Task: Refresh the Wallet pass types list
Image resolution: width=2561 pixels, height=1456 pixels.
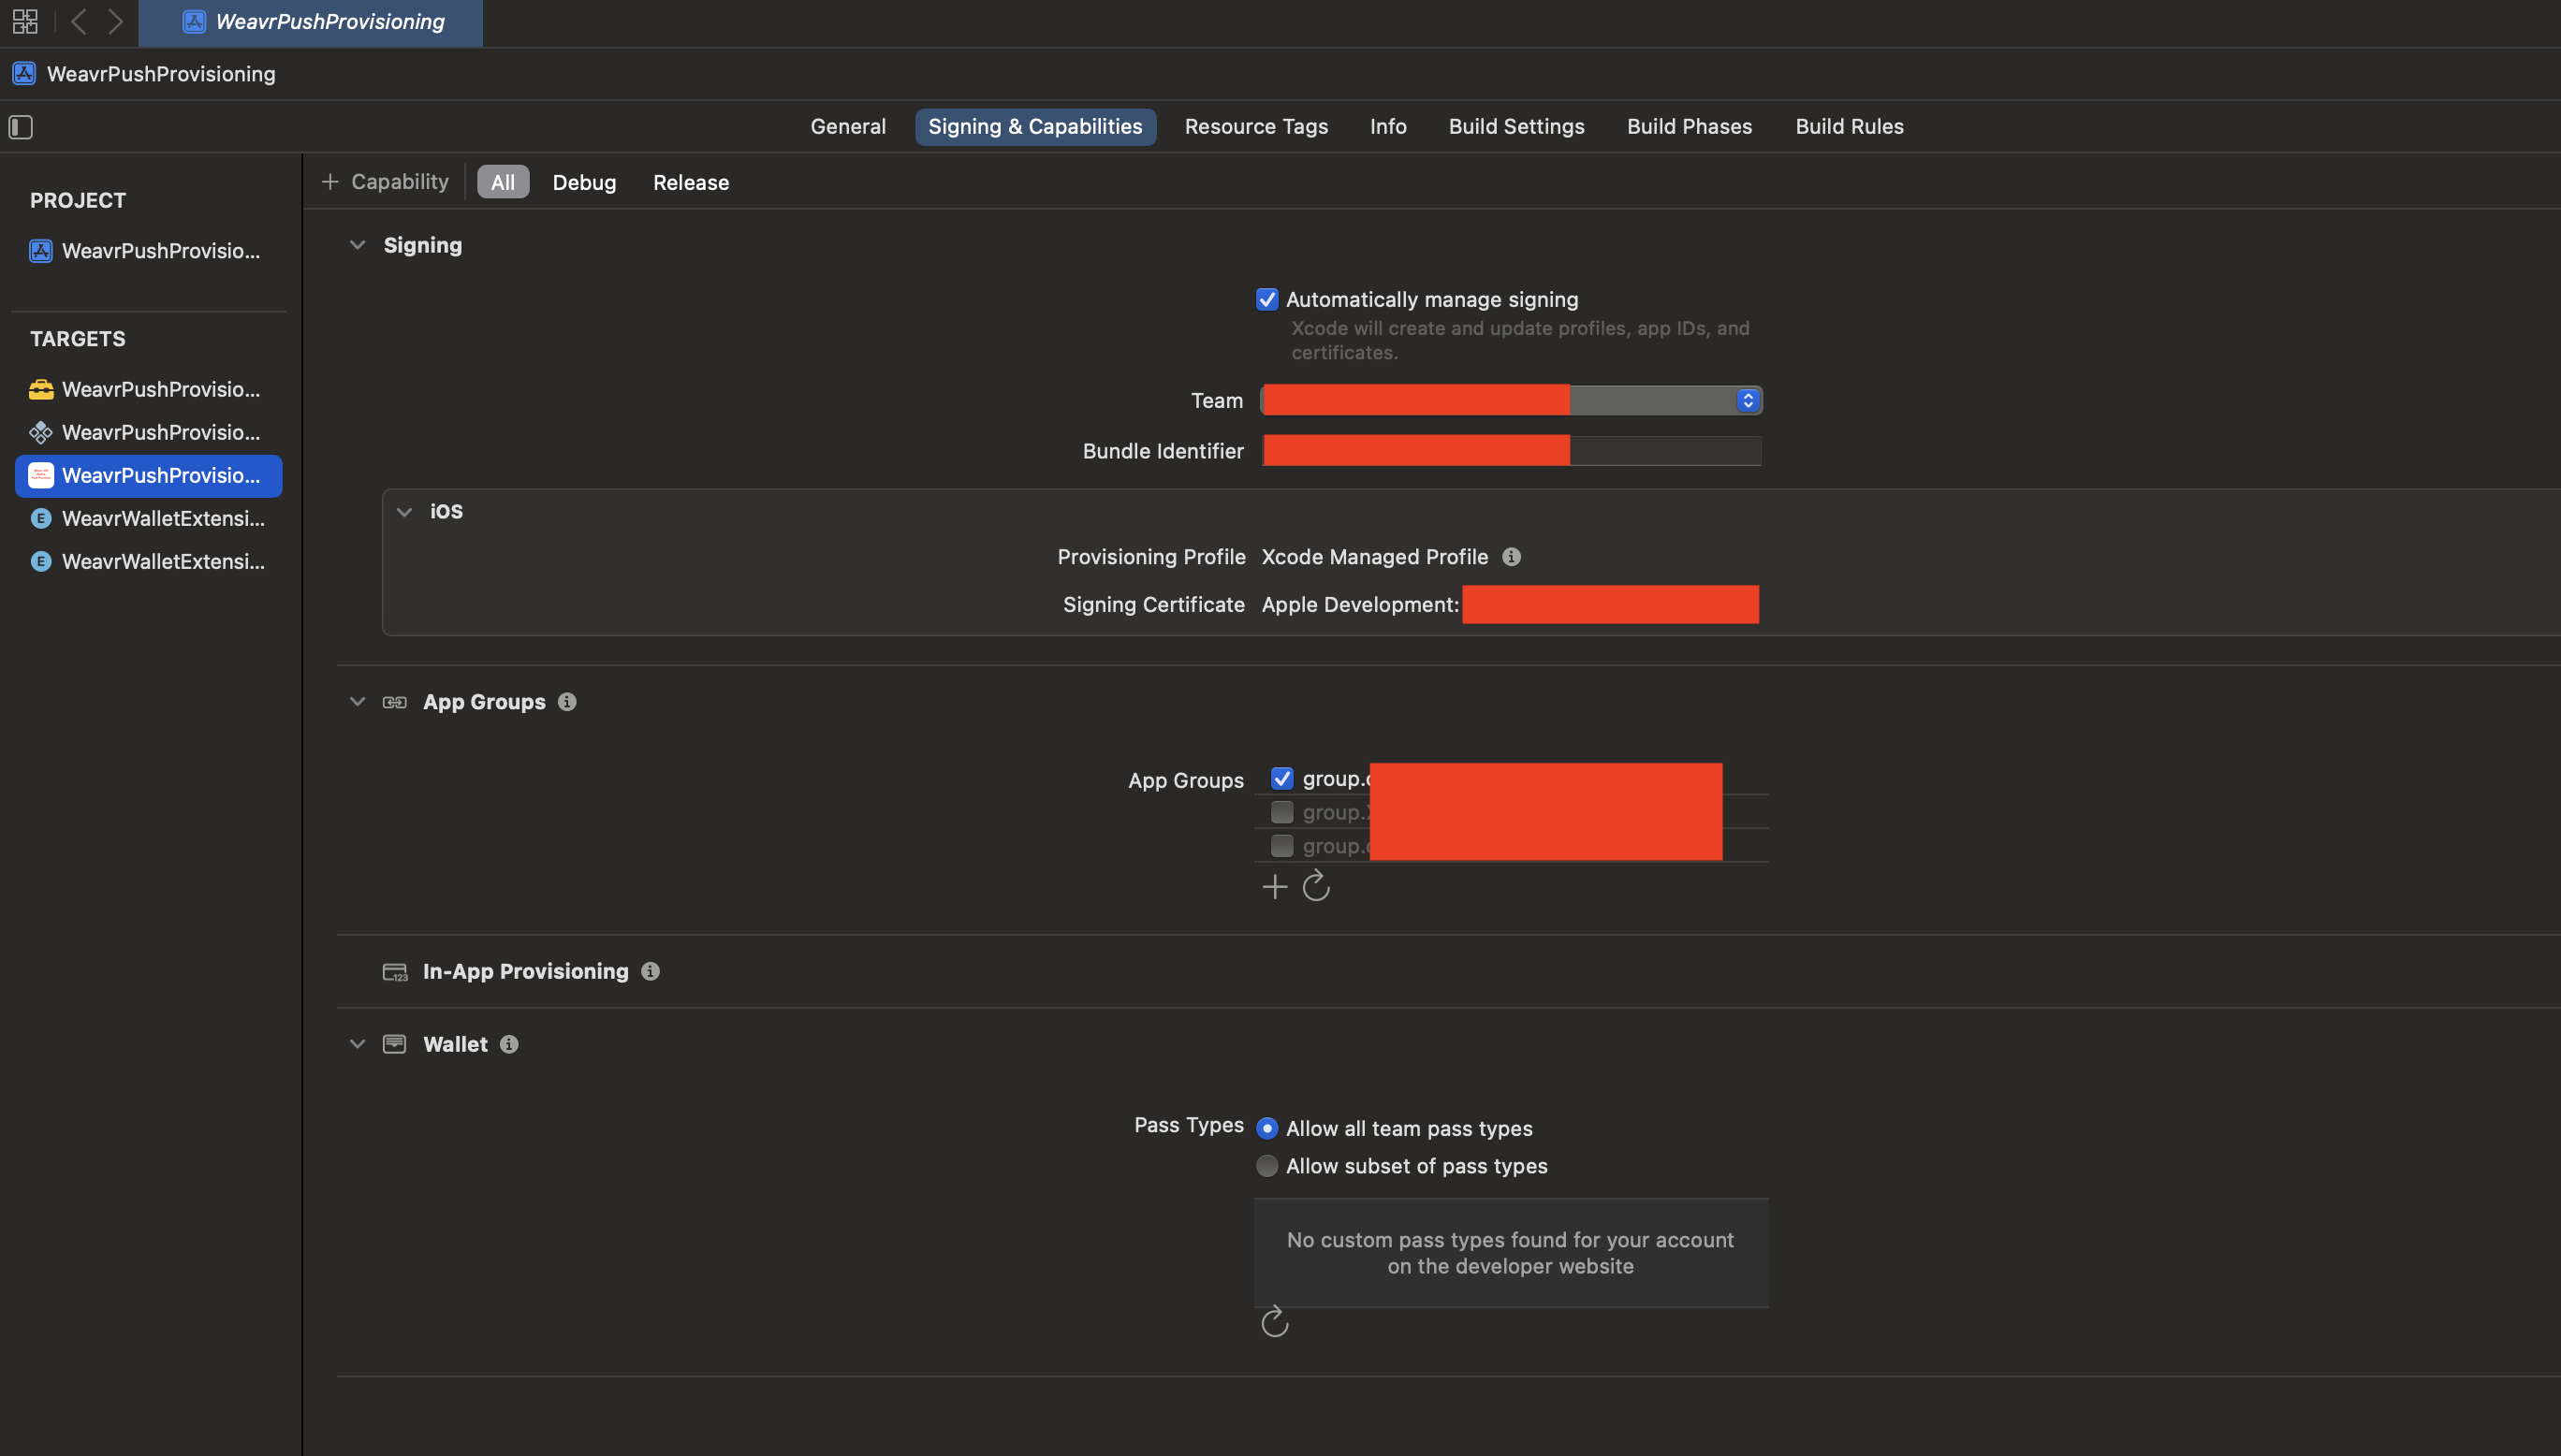Action: tap(1274, 1322)
